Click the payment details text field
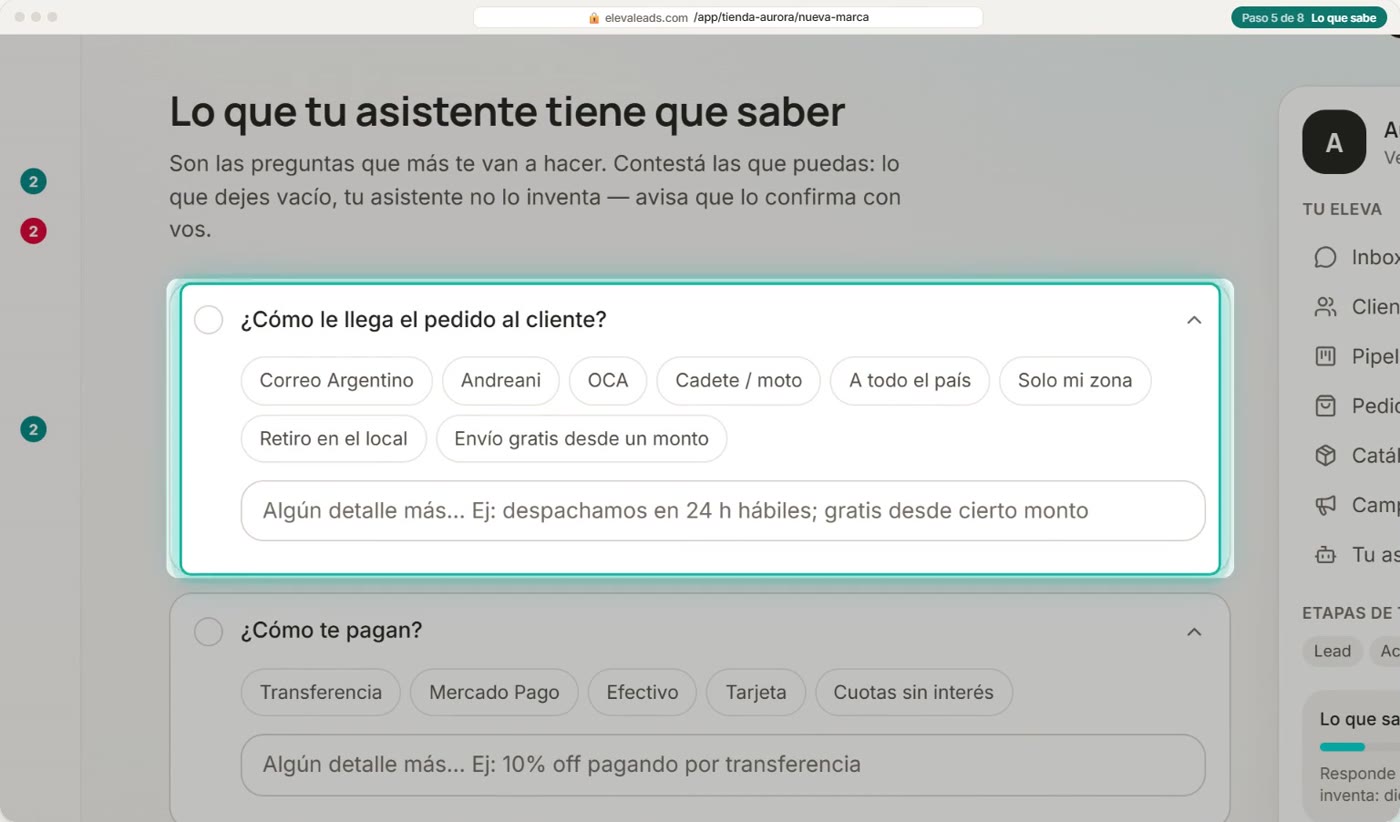Screen dimensions: 1400x822 pos(723,765)
